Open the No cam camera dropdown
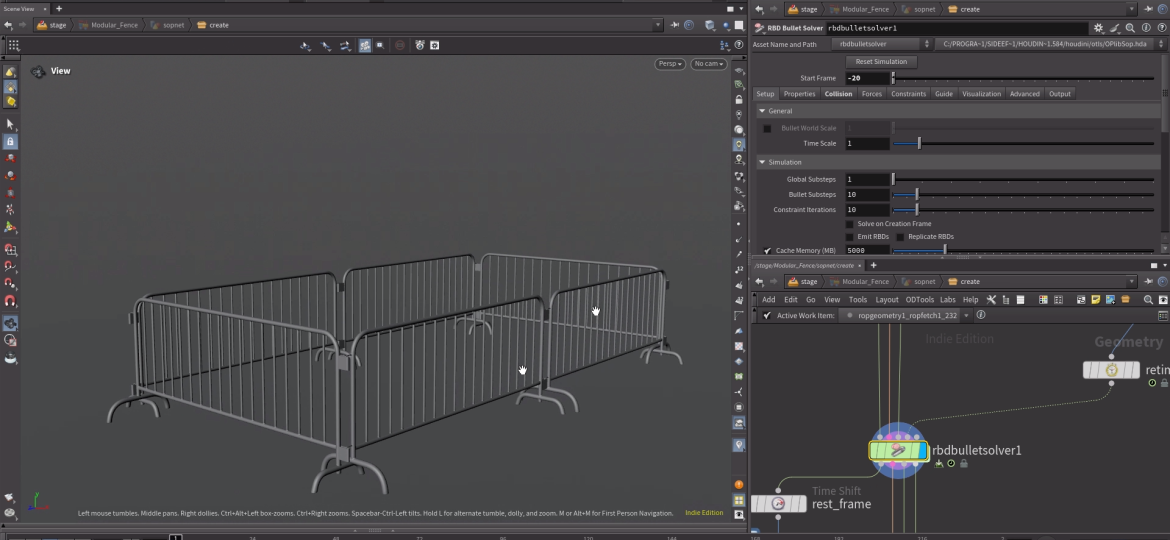Viewport: 1170px width, 540px height. [708, 64]
